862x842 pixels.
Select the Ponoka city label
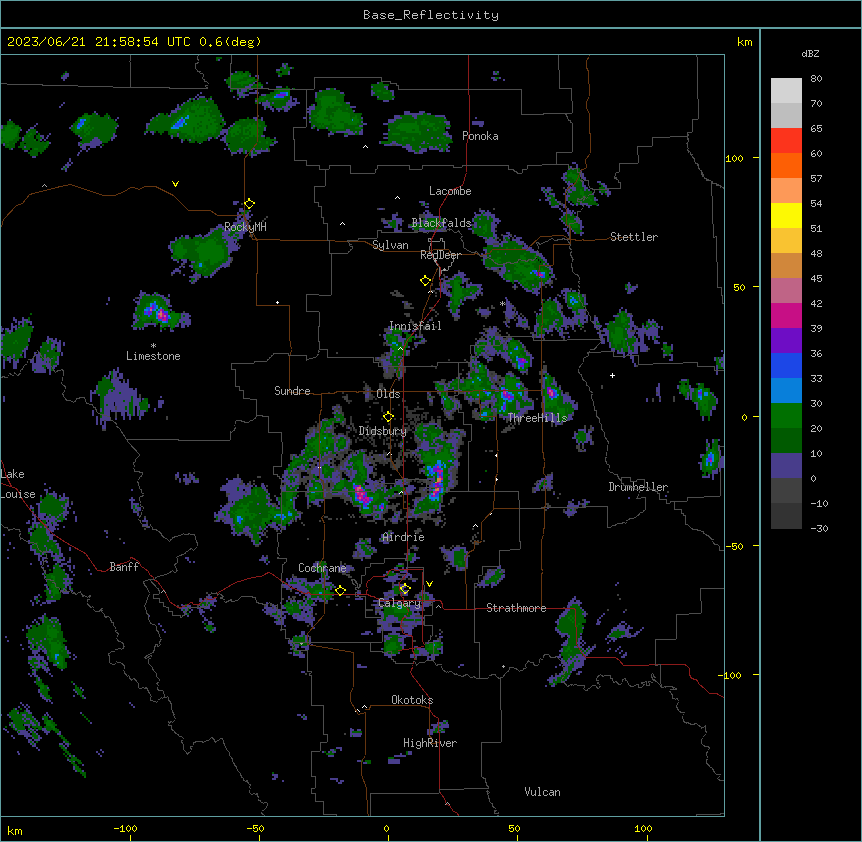click(480, 136)
